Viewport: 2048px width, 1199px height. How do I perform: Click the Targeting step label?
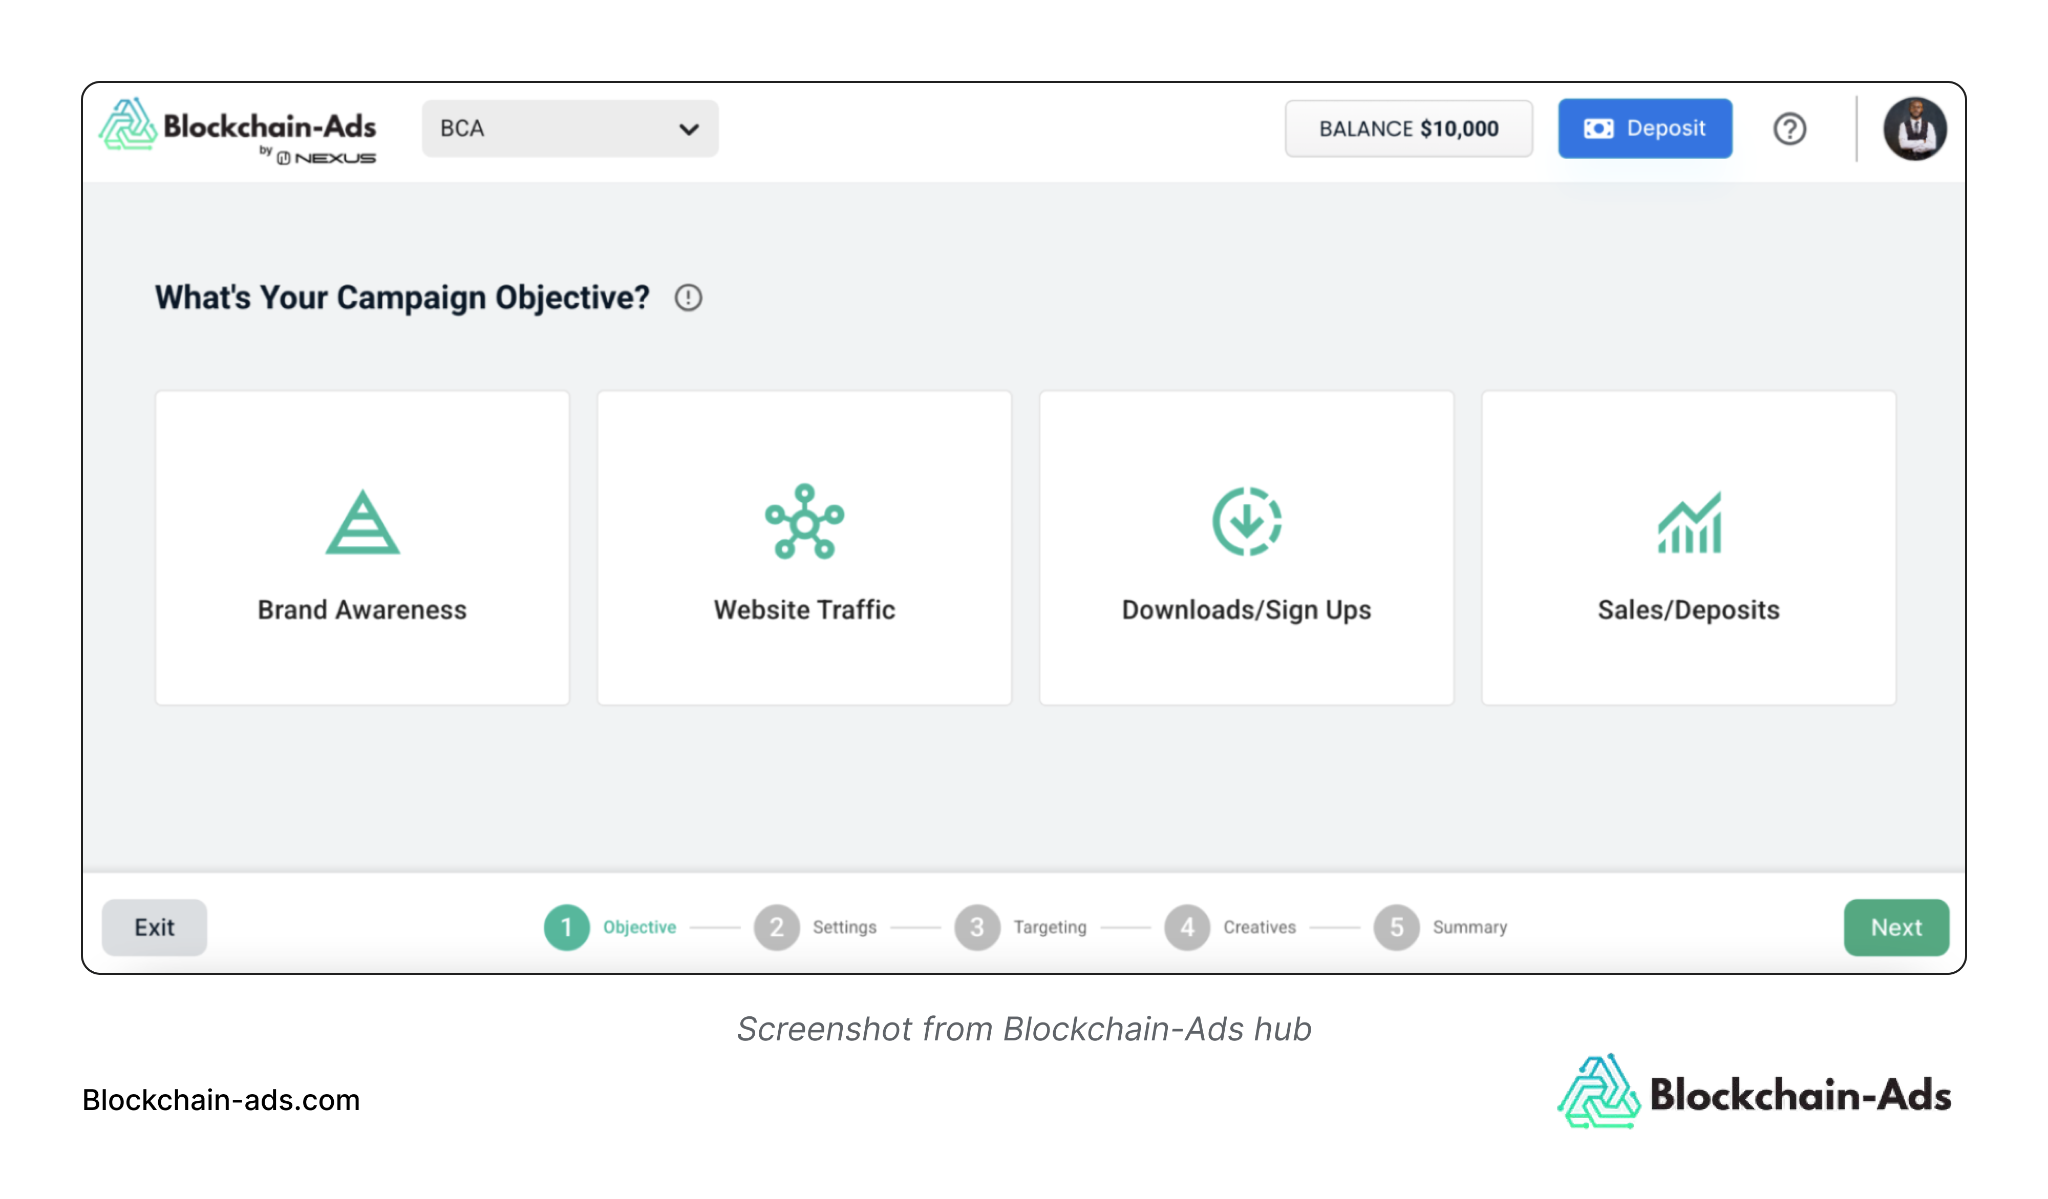pyautogui.click(x=1050, y=927)
